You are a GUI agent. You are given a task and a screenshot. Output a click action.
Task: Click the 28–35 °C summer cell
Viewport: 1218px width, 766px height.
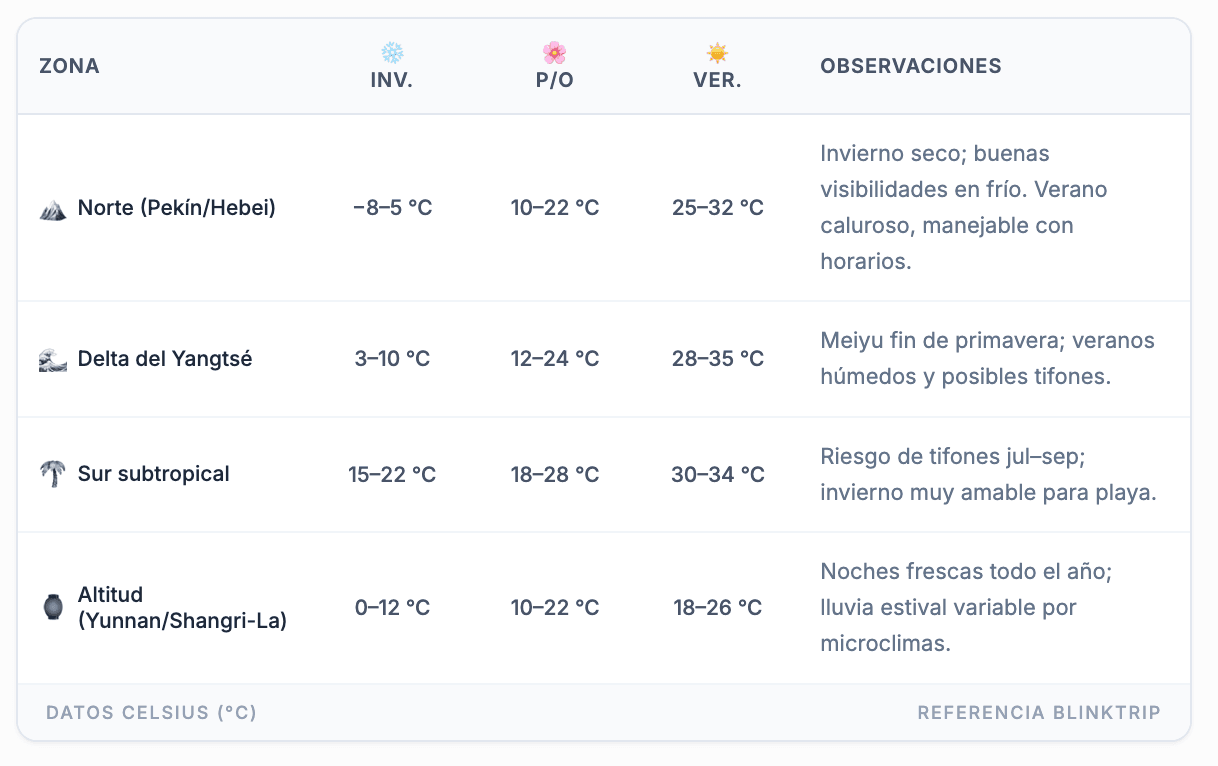coord(718,359)
